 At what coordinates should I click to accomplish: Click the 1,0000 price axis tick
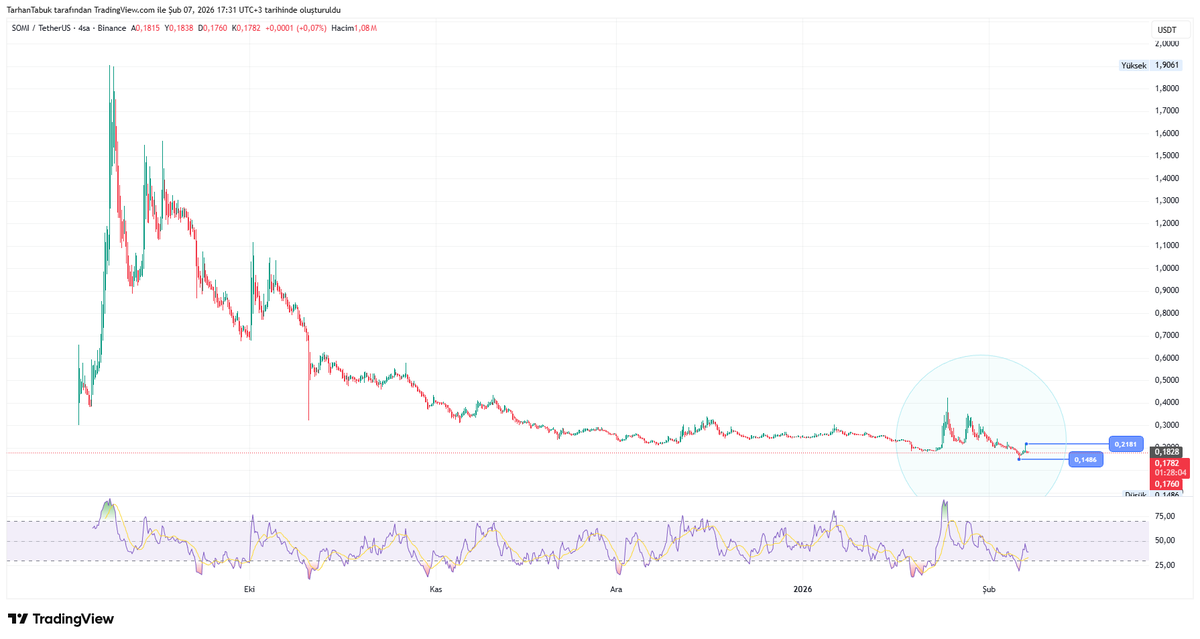point(1166,268)
